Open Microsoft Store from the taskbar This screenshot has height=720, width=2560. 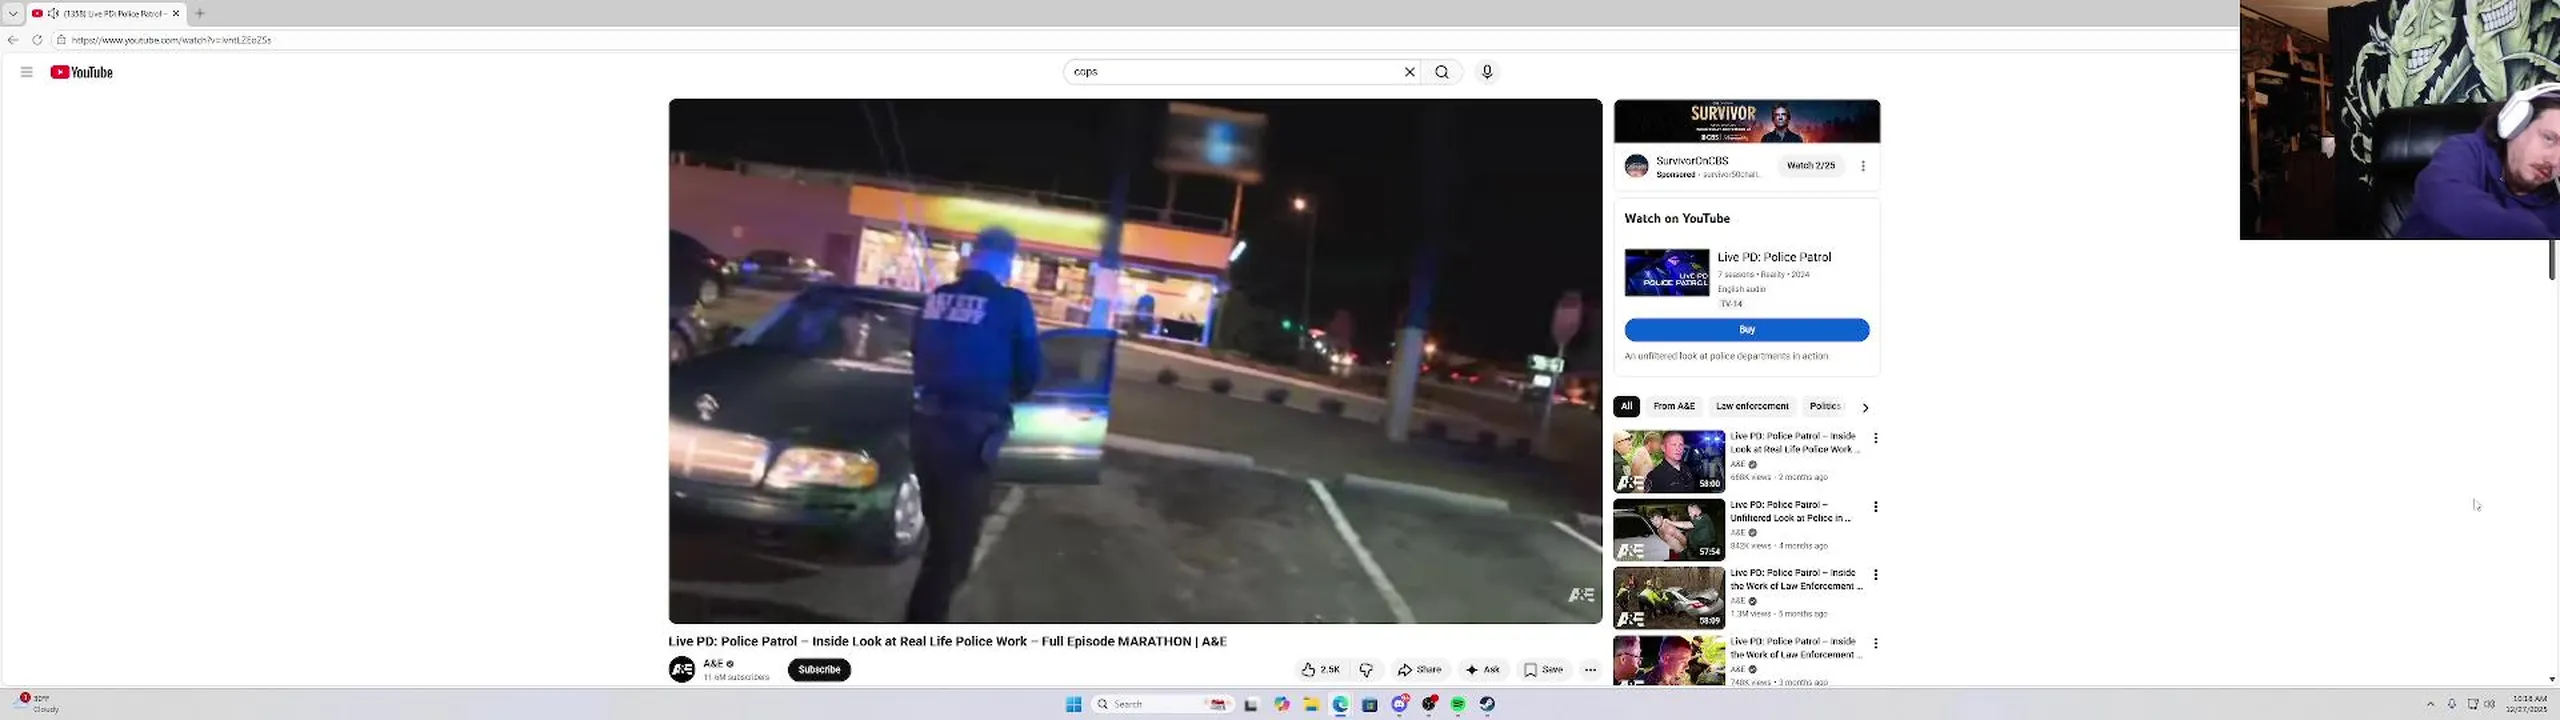point(1370,704)
